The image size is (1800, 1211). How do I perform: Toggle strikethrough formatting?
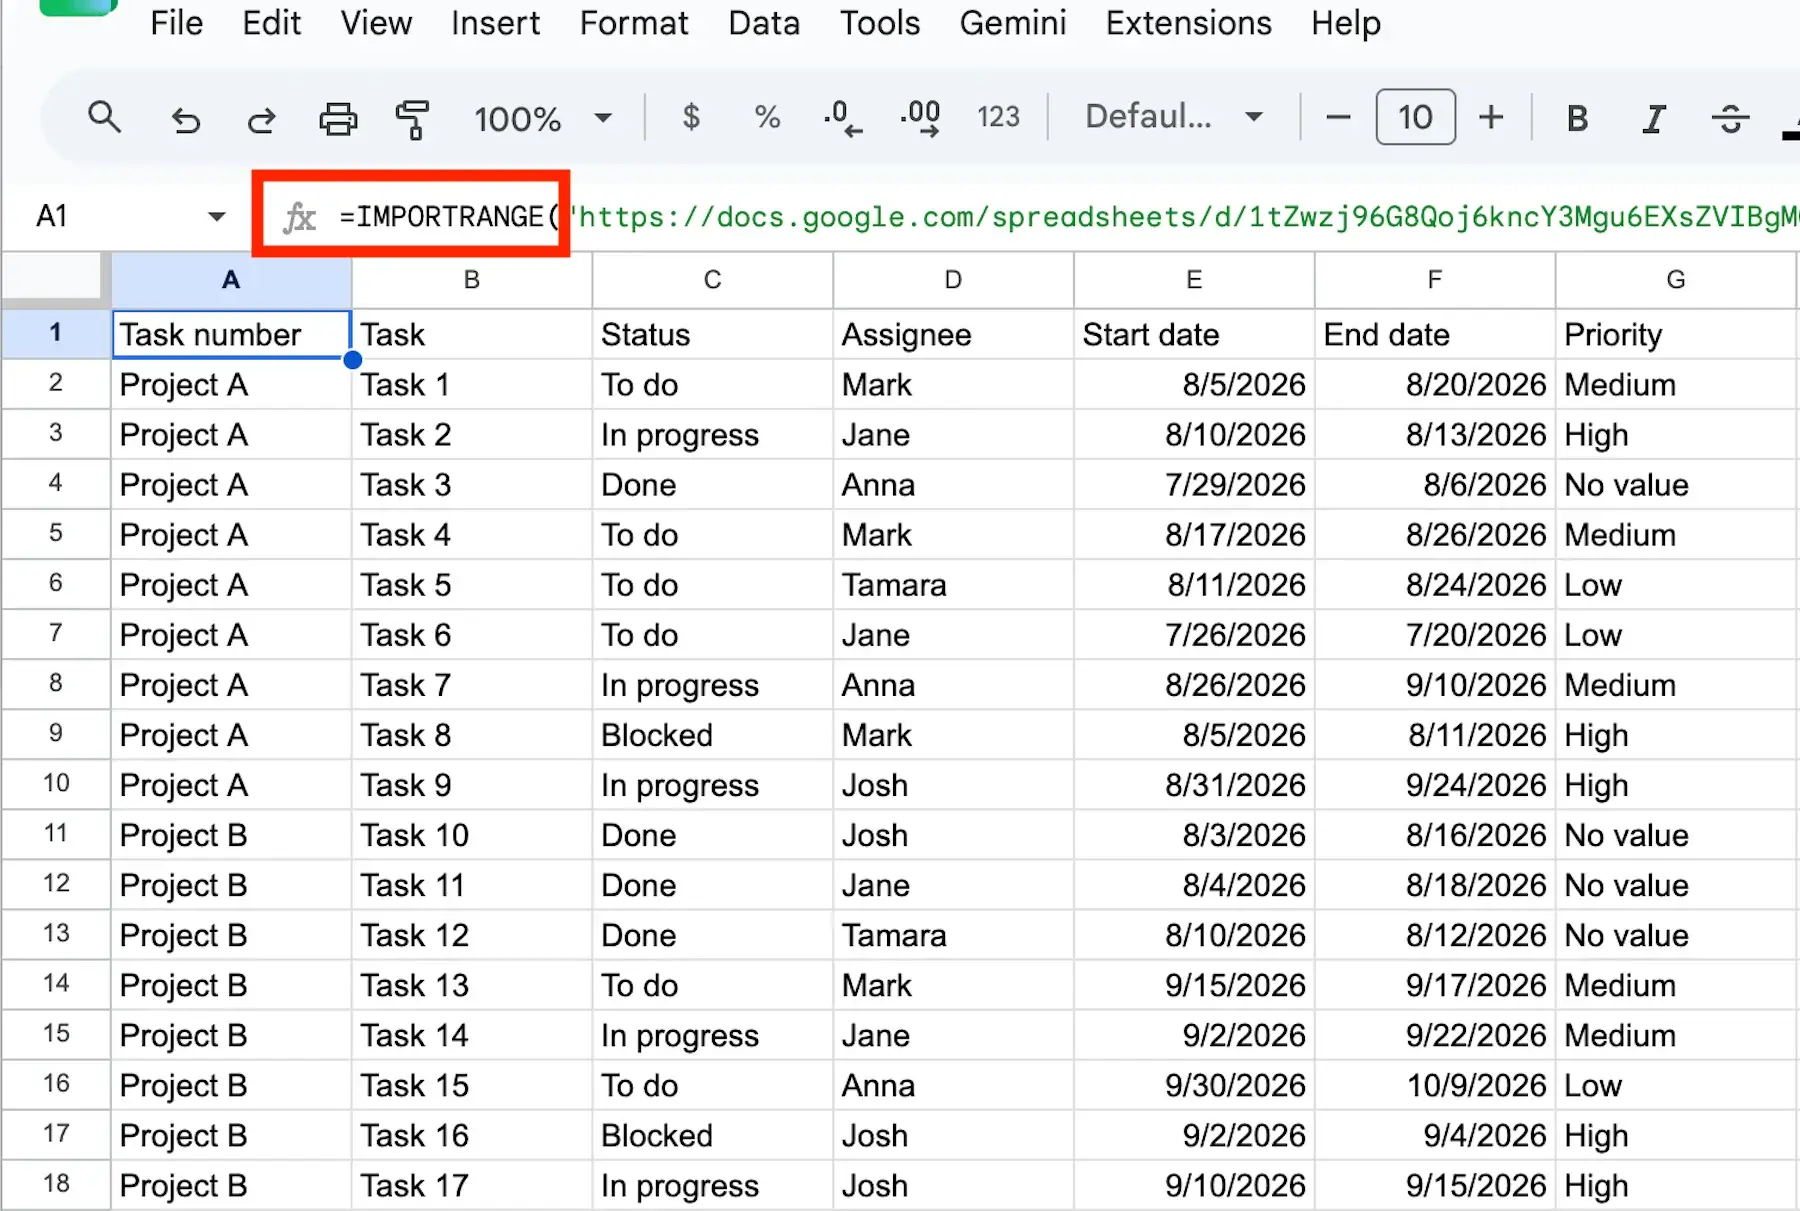[1730, 118]
